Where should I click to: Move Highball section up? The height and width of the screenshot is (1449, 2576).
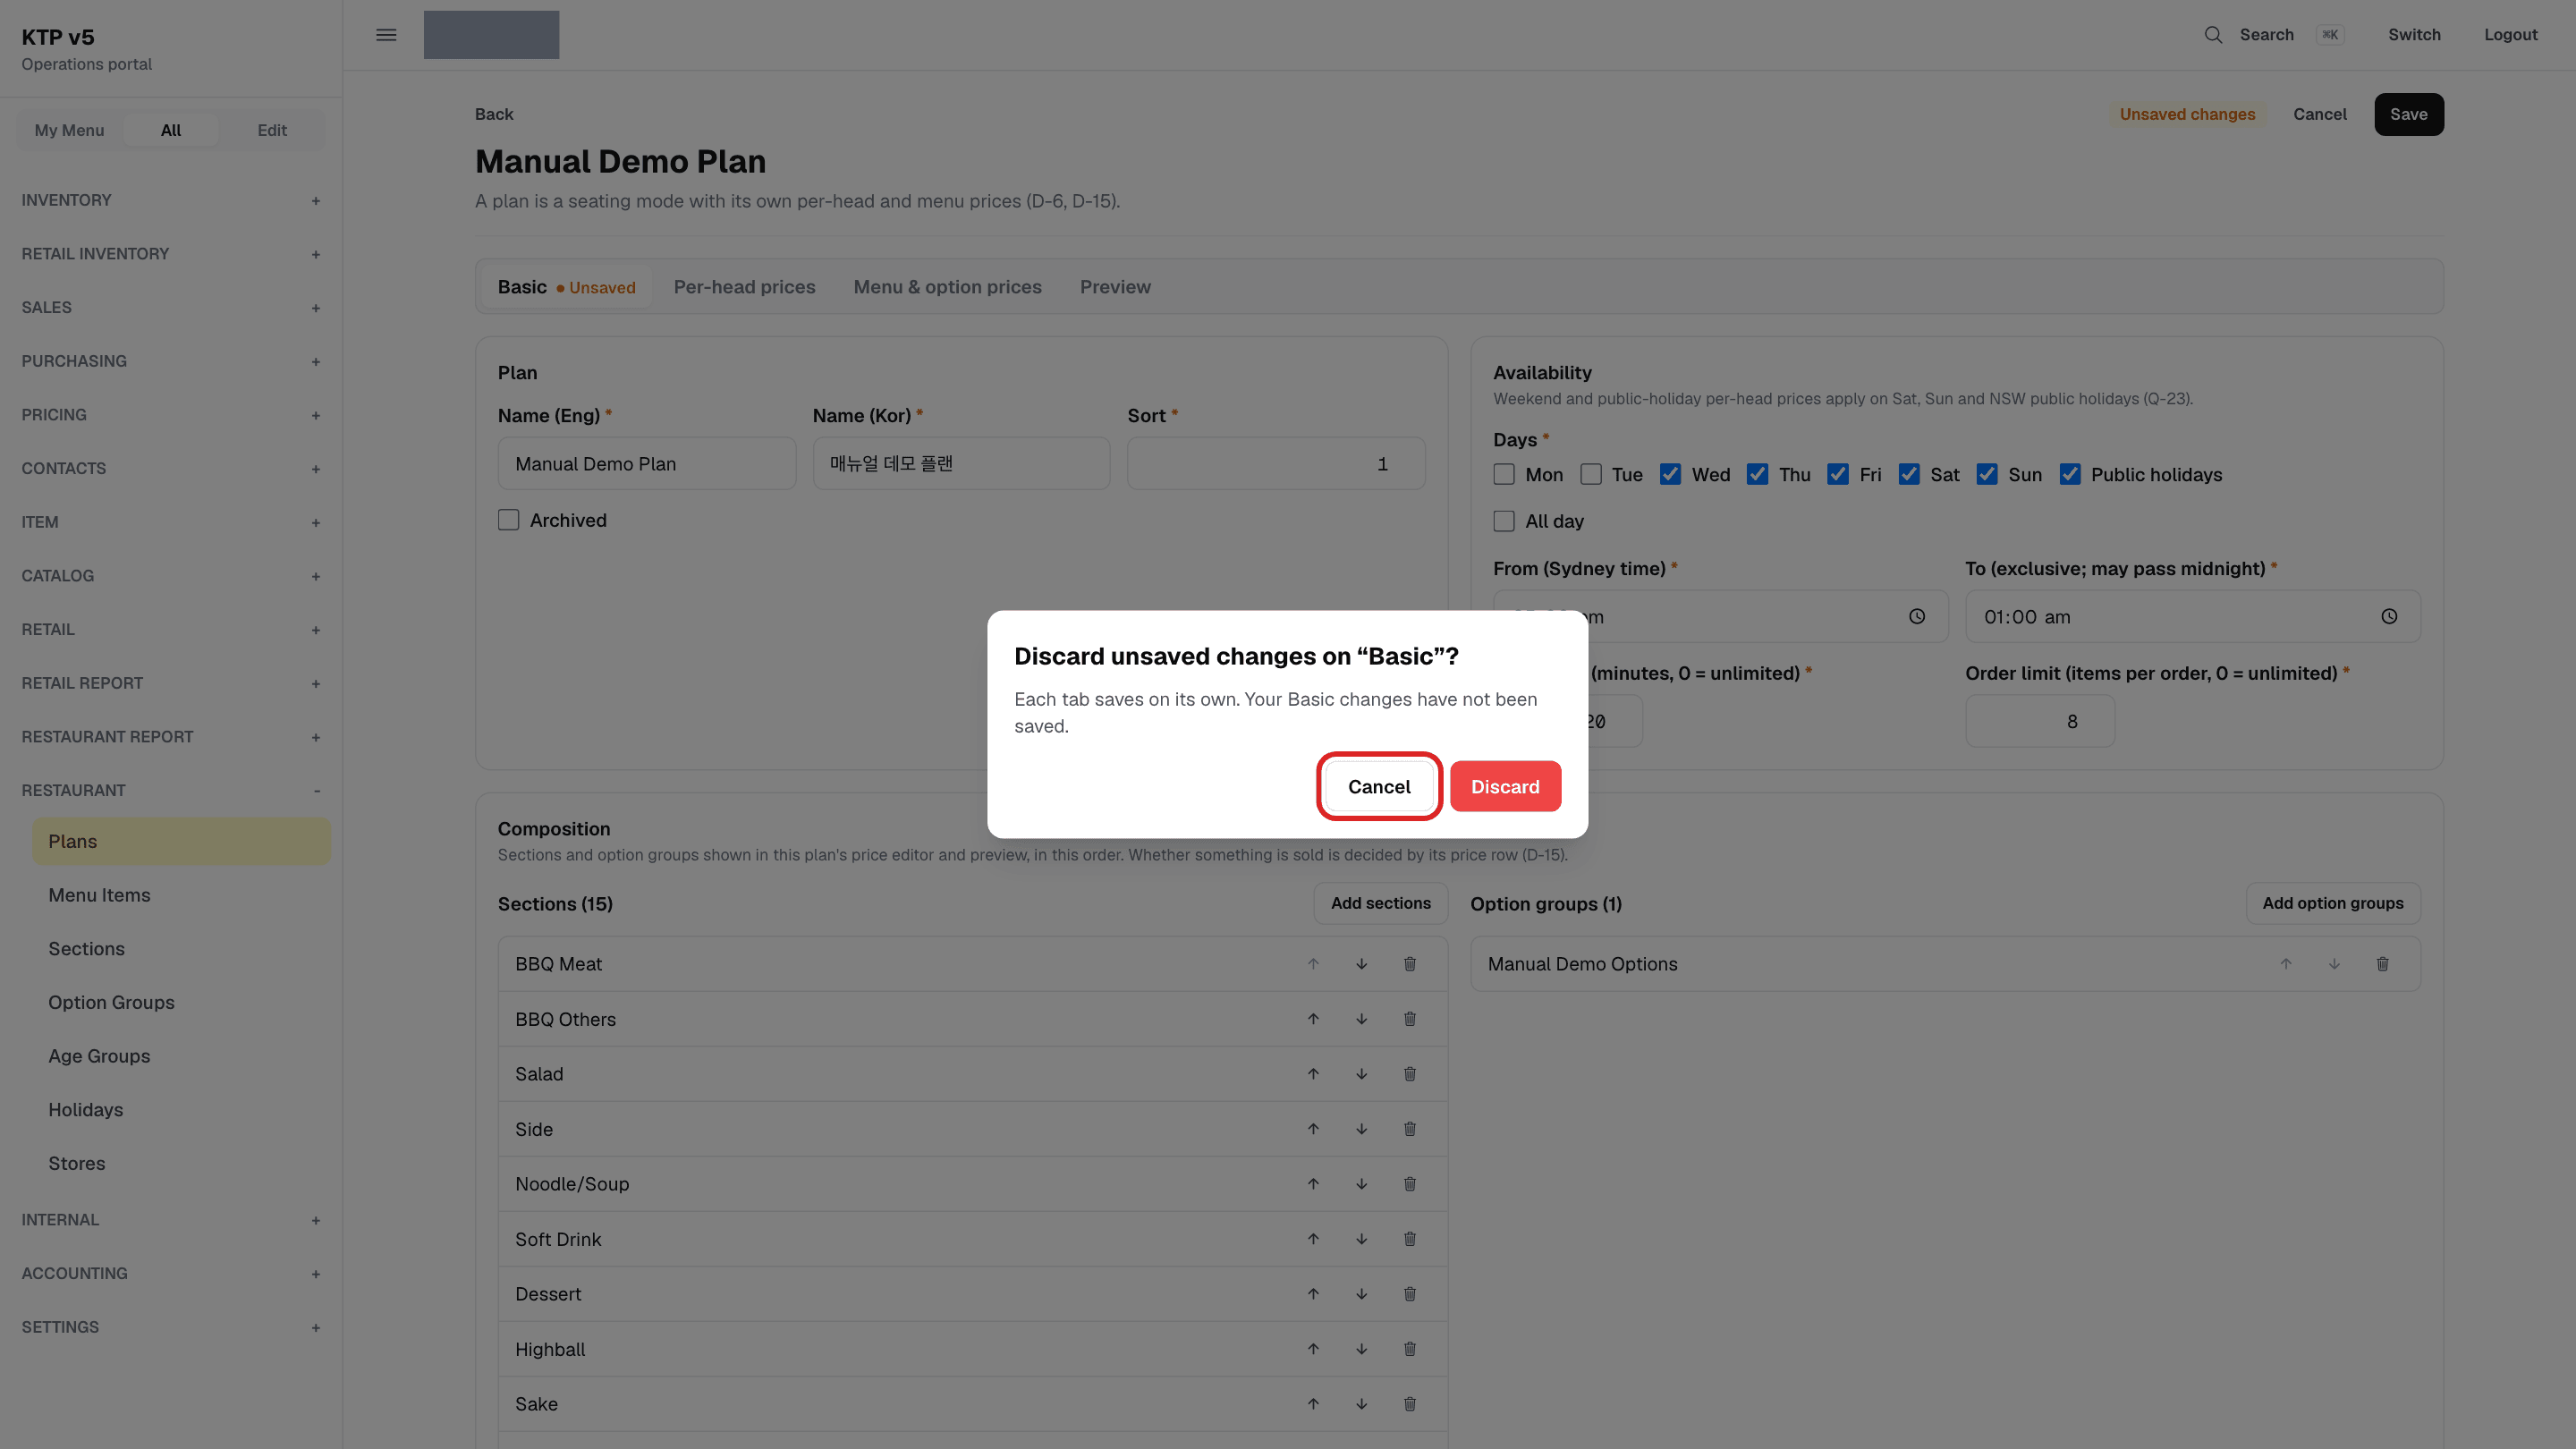[1313, 1349]
